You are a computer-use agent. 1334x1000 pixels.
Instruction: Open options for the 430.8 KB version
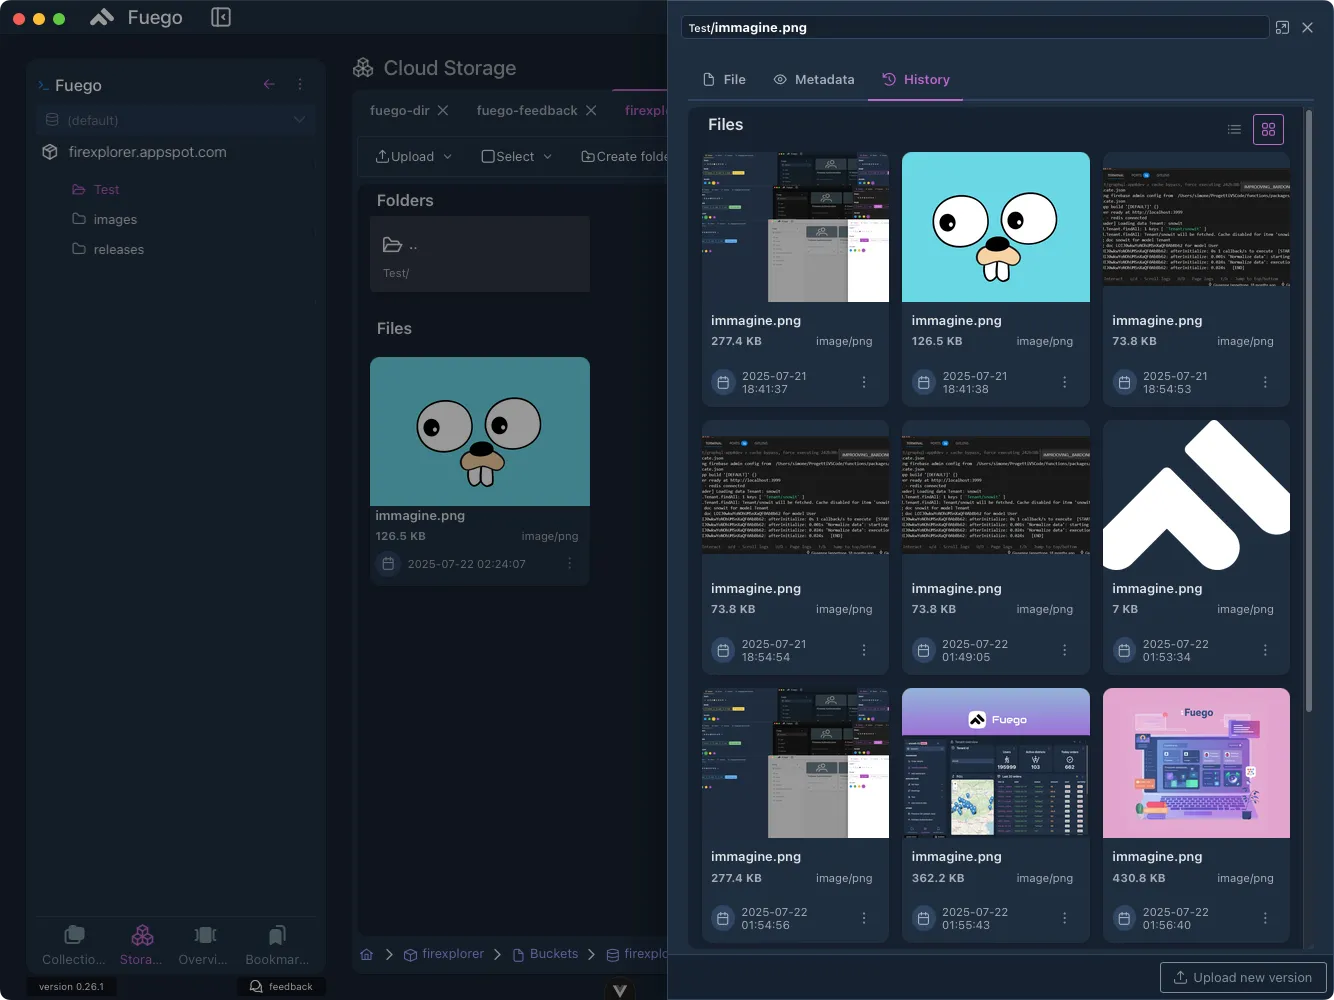[1265, 918]
